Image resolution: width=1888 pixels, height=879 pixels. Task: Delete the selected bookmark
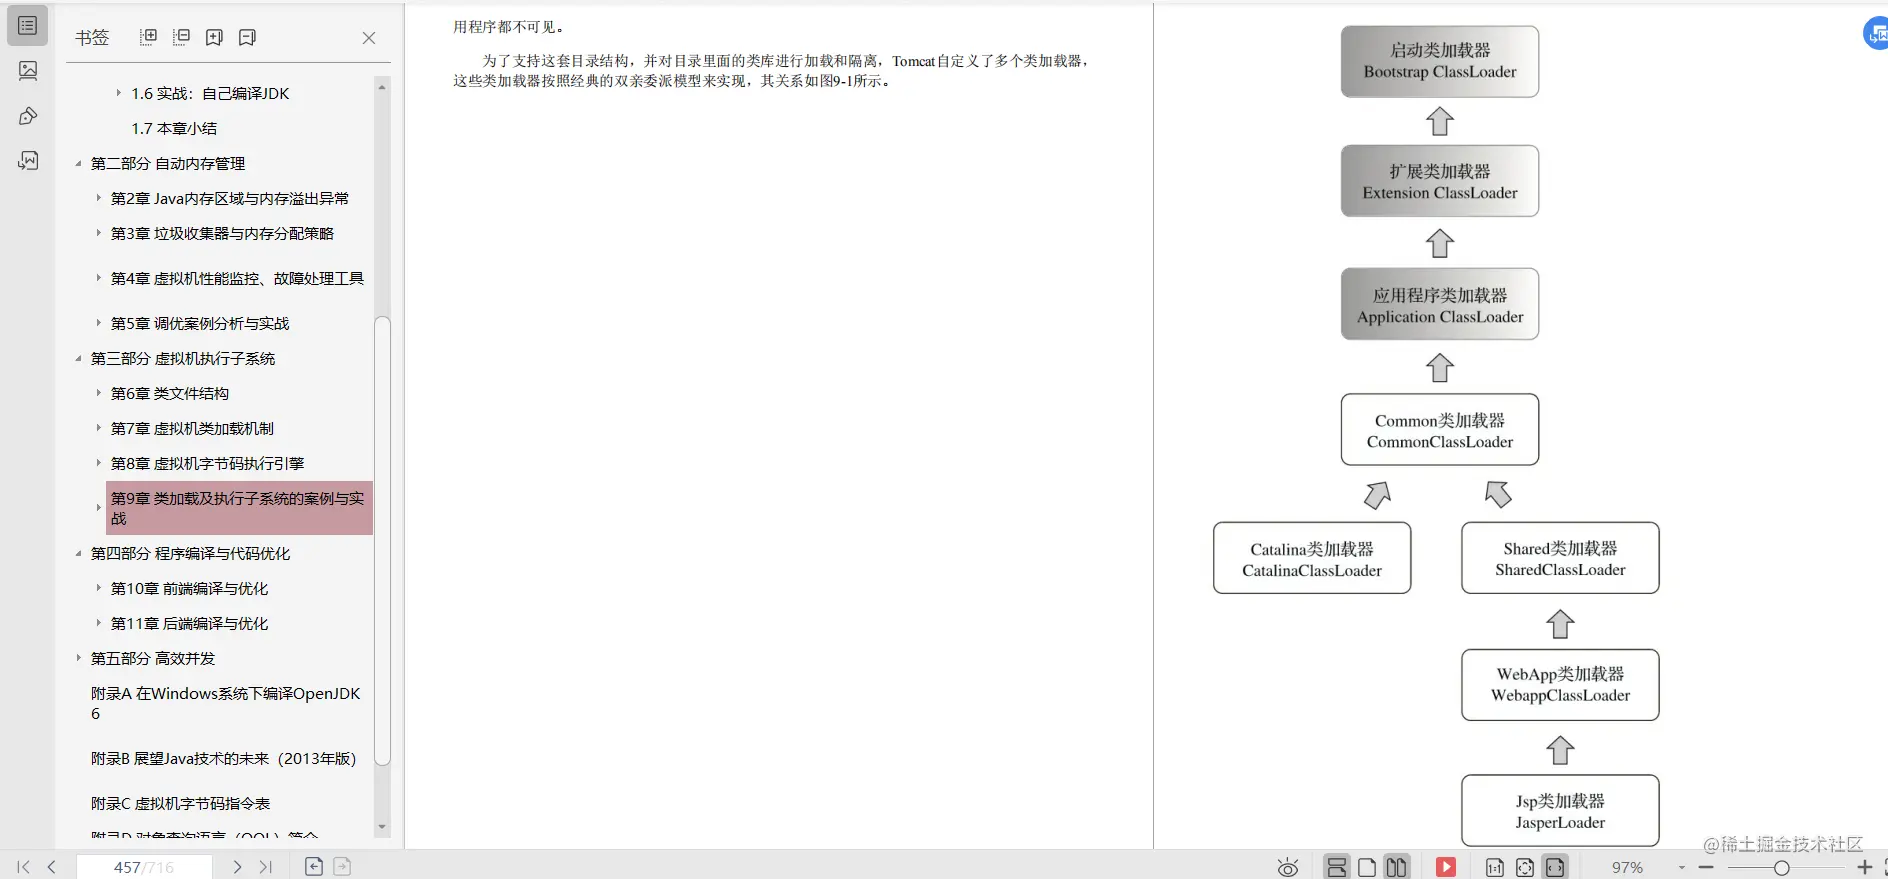[x=247, y=37]
